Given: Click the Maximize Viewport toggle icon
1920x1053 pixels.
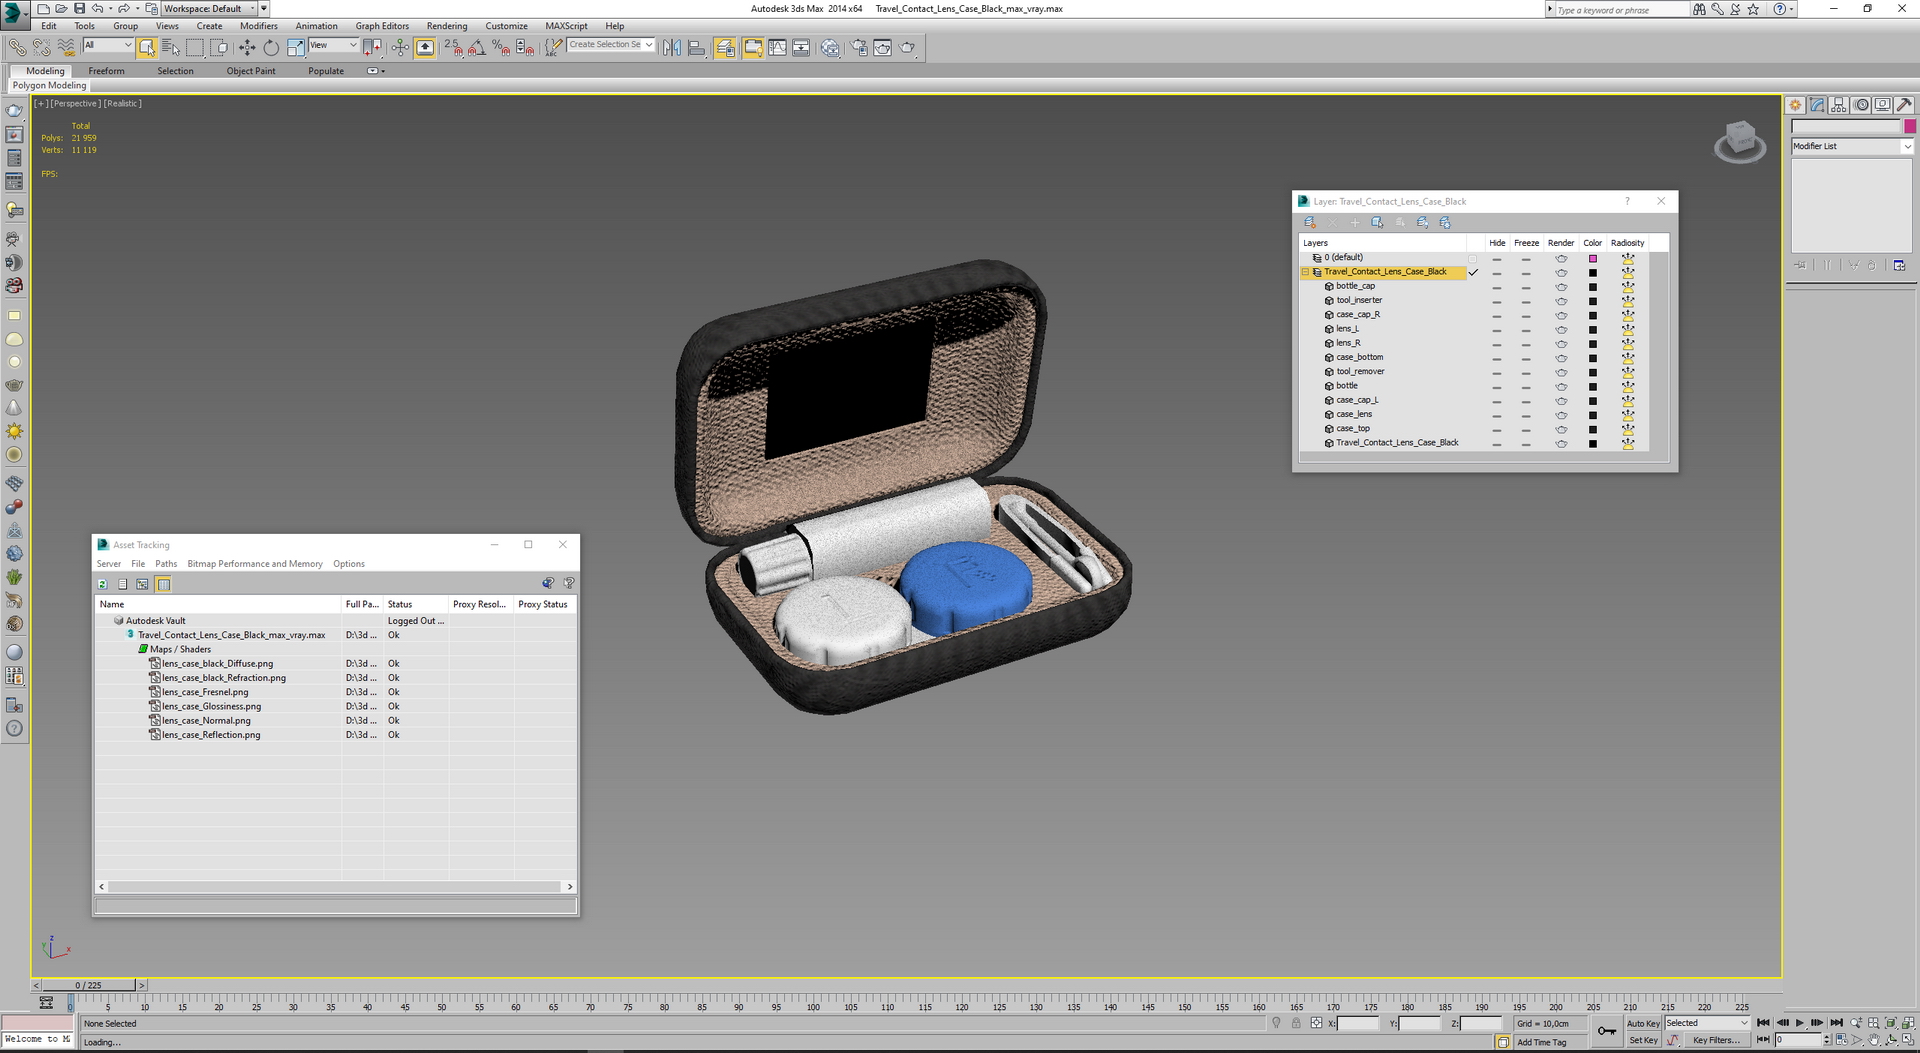Looking at the screenshot, I should point(1908,1040).
